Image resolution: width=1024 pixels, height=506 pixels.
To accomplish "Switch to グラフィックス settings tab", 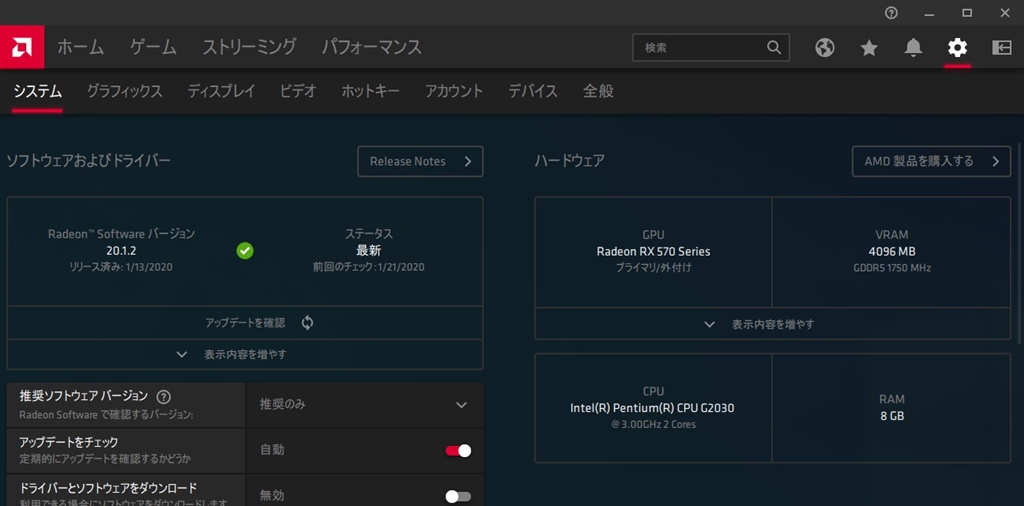I will point(125,91).
